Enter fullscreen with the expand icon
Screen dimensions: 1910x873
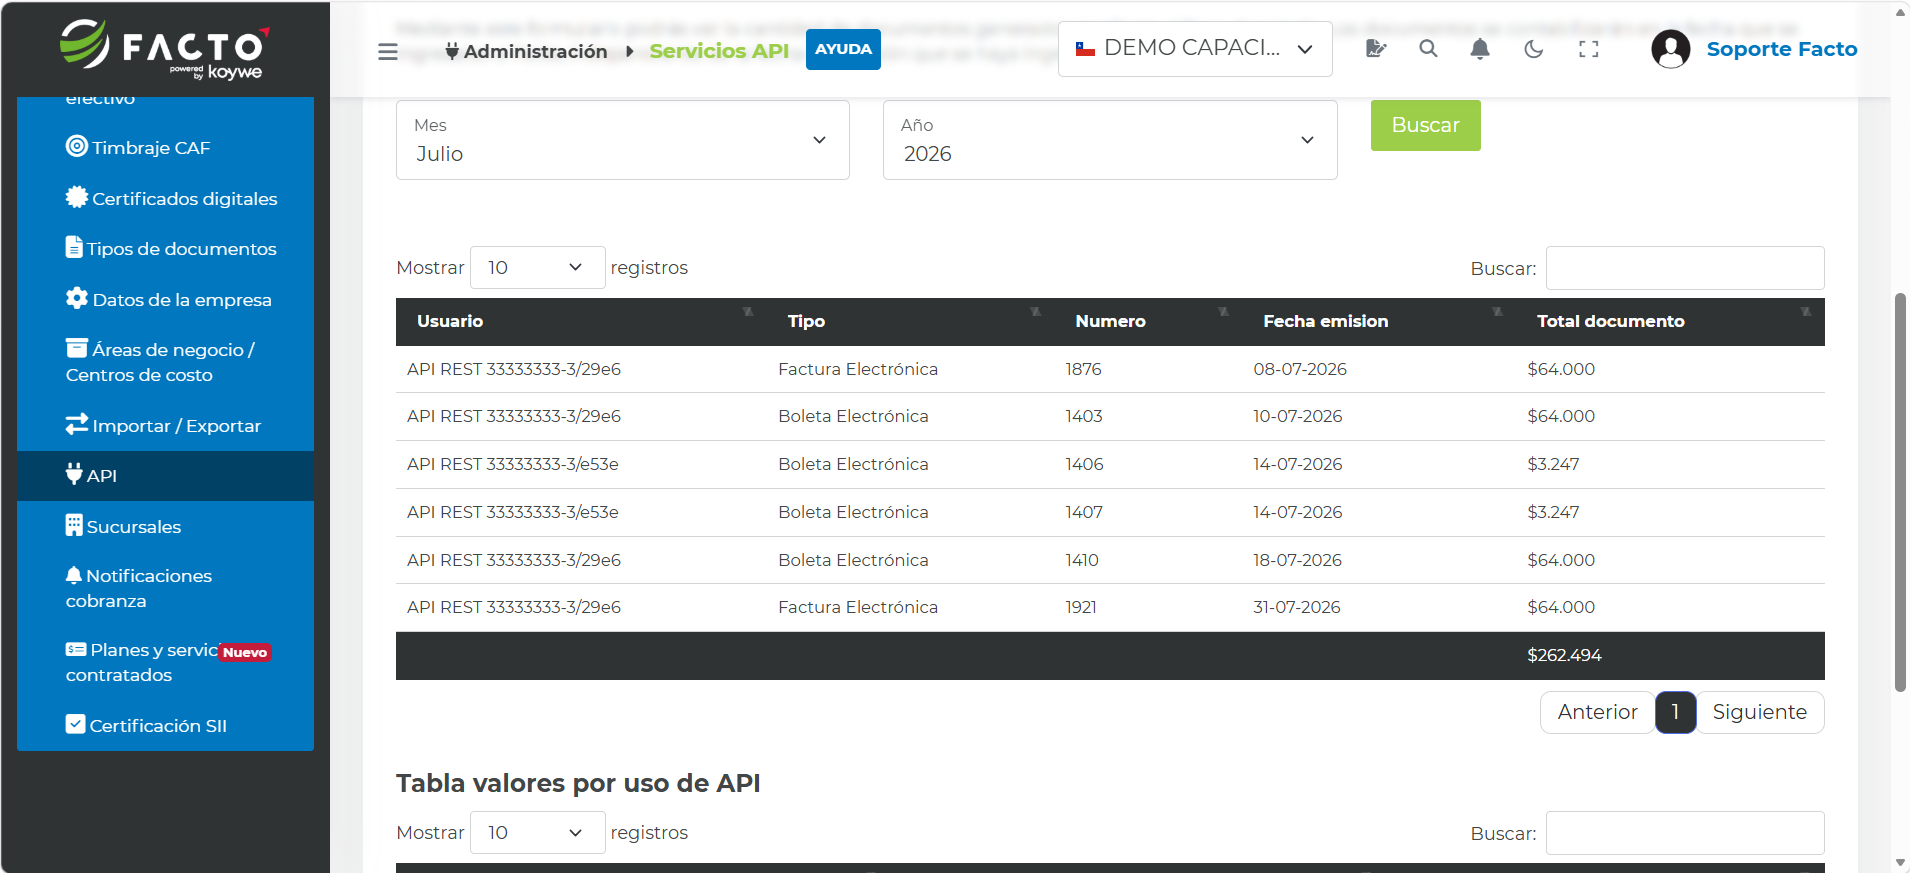pyautogui.click(x=1588, y=48)
